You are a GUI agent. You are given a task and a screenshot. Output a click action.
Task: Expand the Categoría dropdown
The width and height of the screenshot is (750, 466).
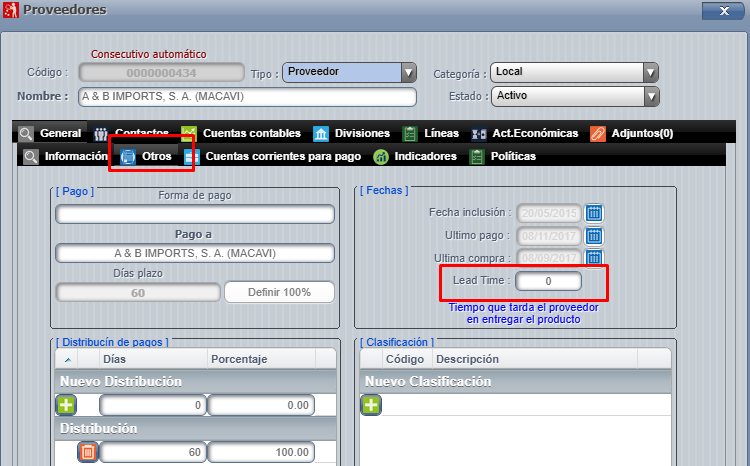pyautogui.click(x=650, y=73)
